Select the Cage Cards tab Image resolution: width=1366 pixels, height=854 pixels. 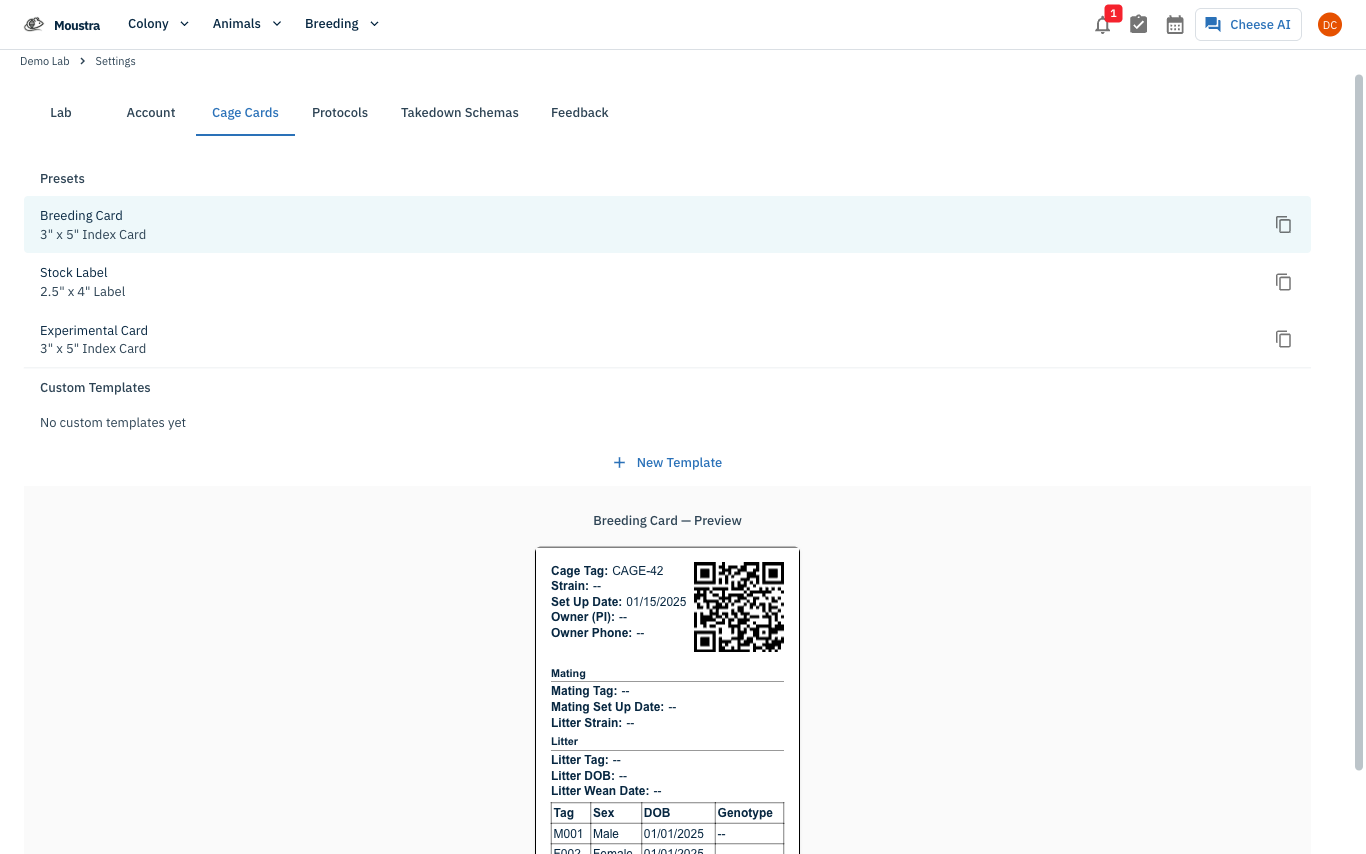point(245,113)
